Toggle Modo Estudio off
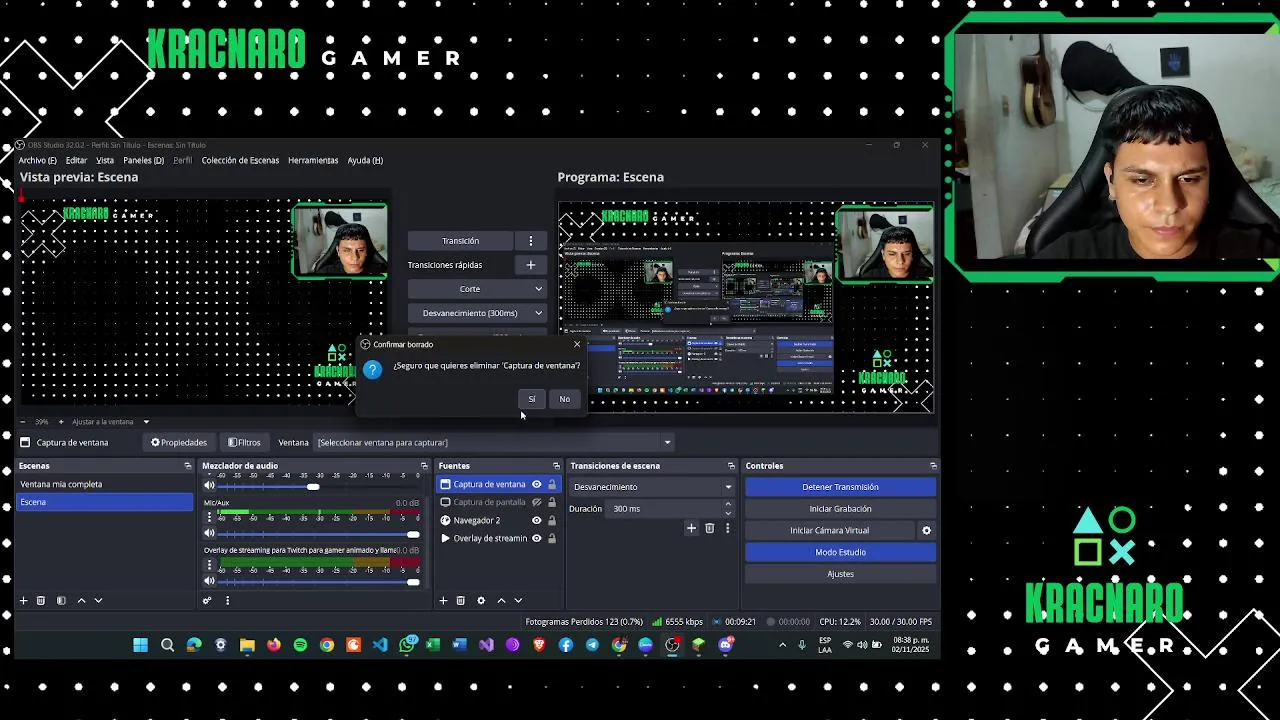1280x720 pixels. point(840,552)
